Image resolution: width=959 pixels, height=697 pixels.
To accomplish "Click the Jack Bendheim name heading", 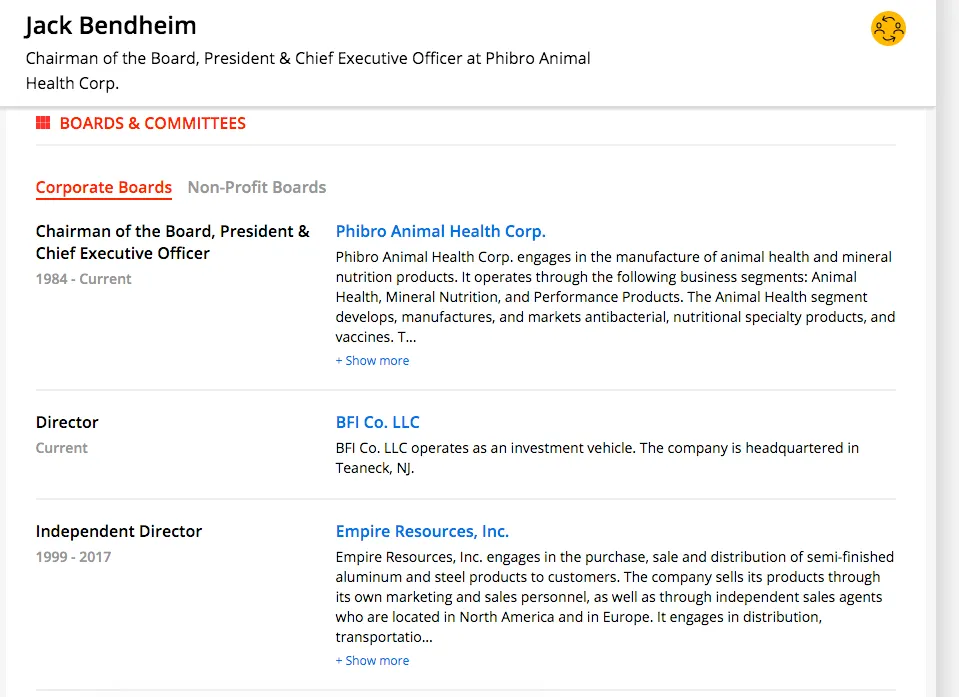I will pyautogui.click(x=111, y=26).
